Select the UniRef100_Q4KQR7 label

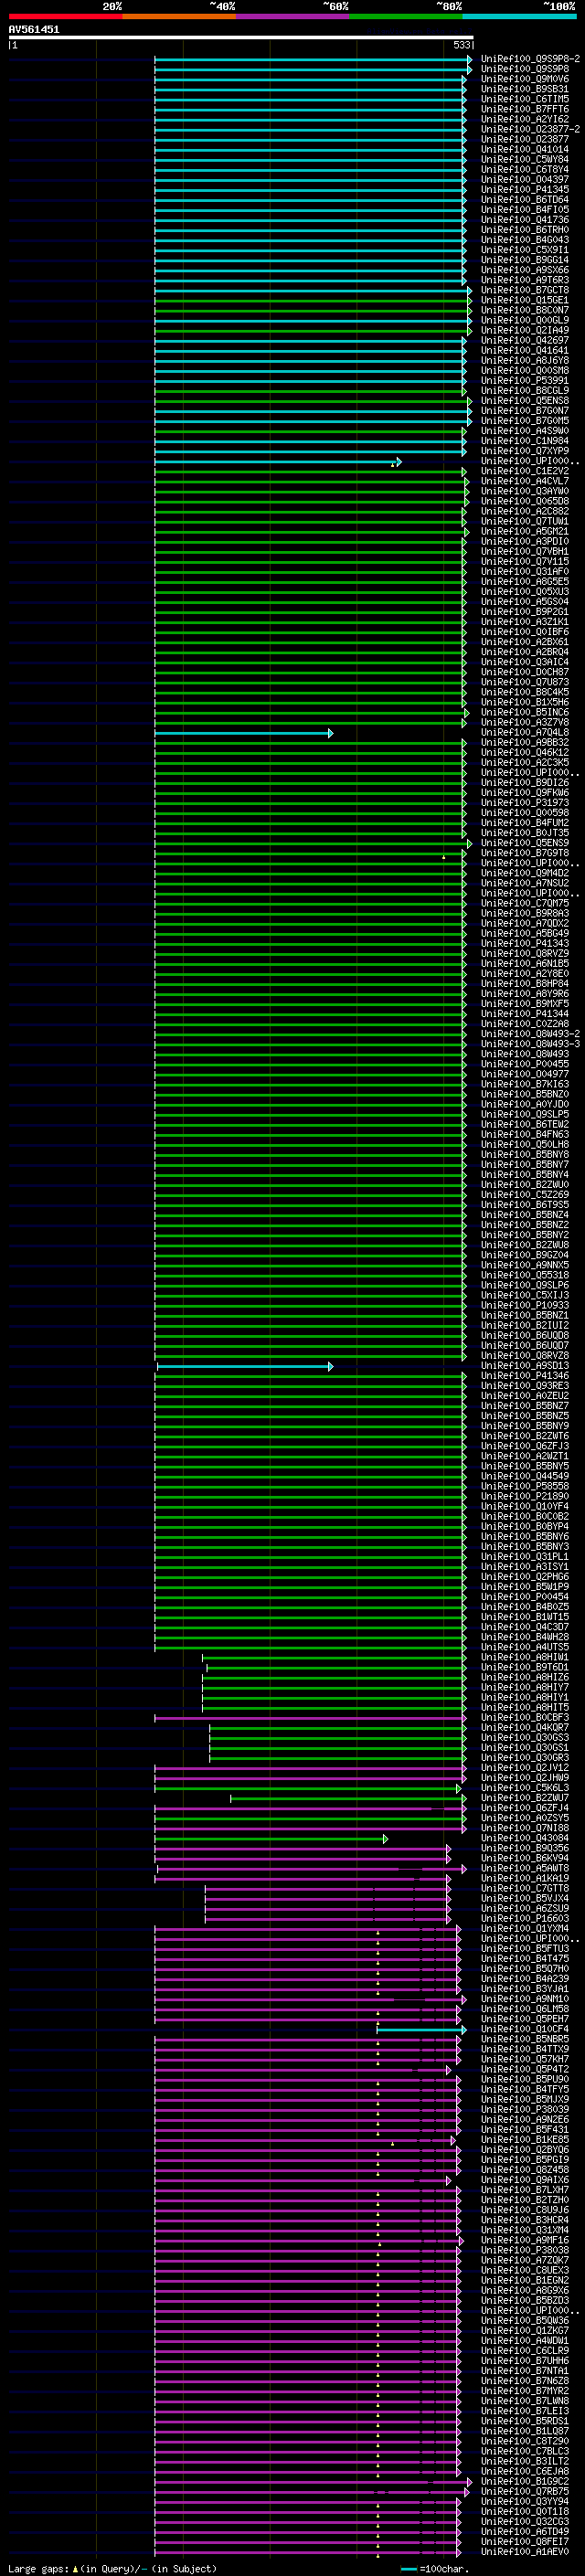point(525,1727)
